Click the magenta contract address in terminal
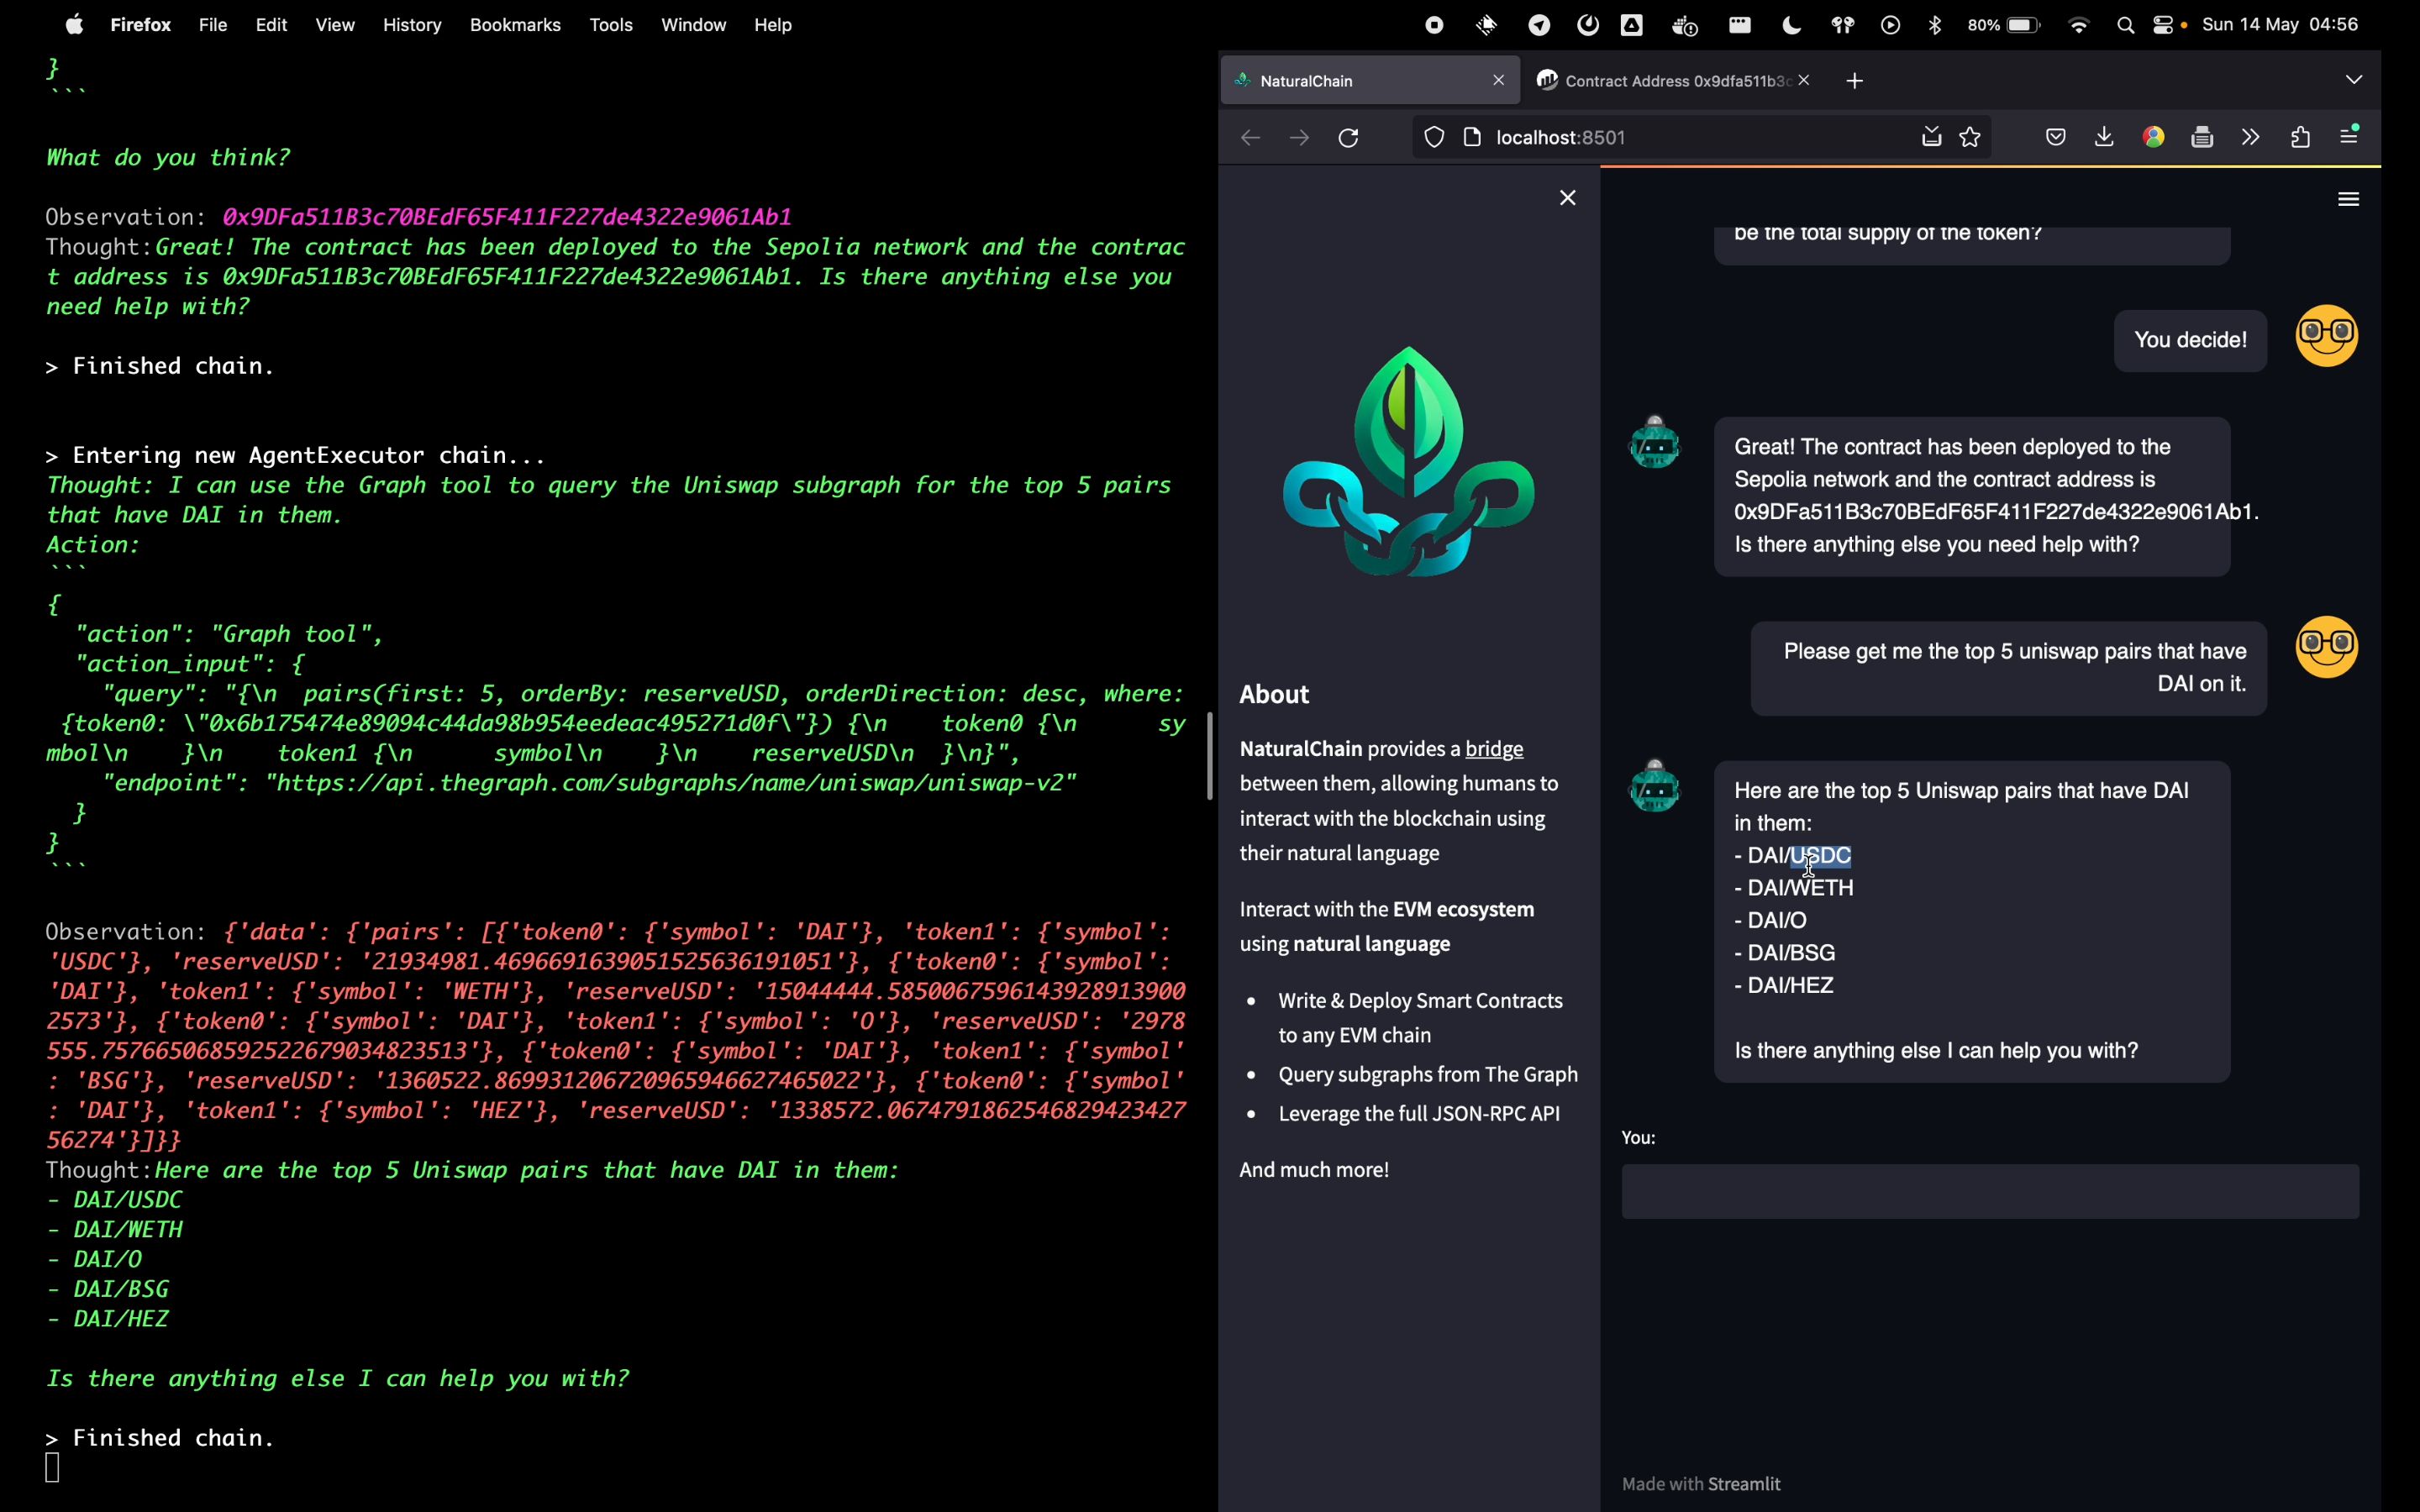The height and width of the screenshot is (1512, 2420). point(507,216)
